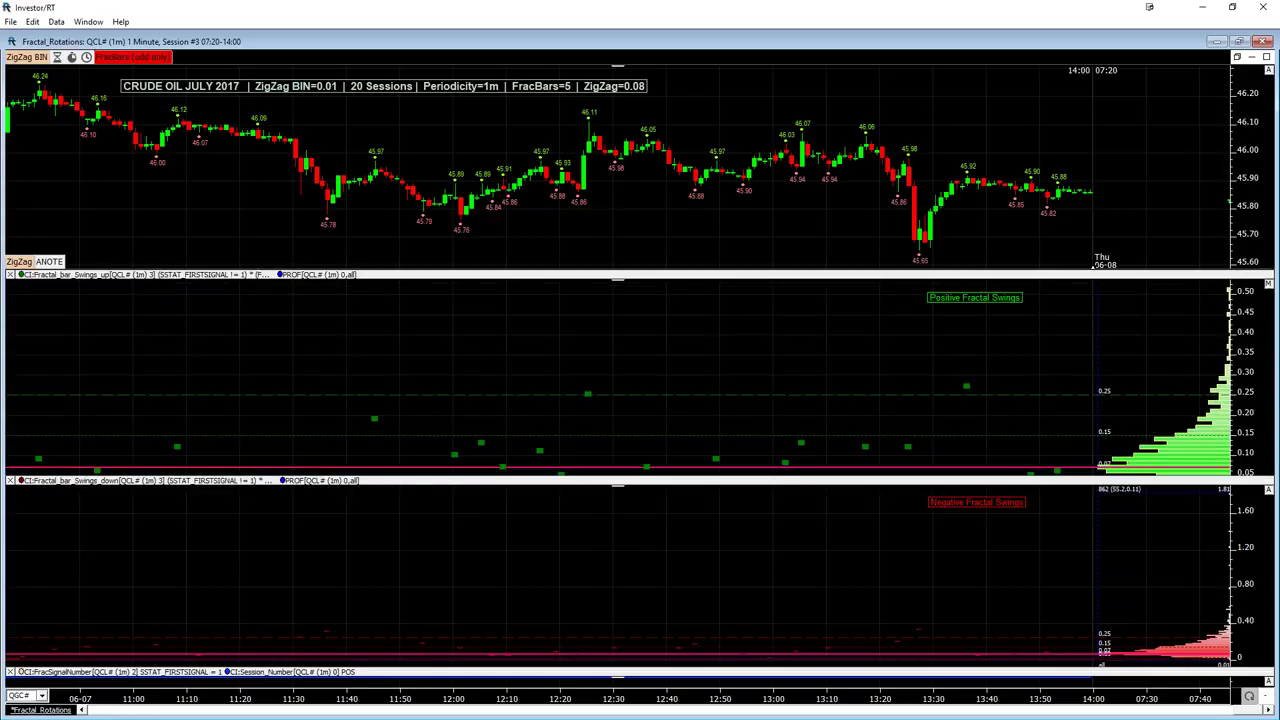Open the Data menu
Screen dimensions: 1280x720
56,22
